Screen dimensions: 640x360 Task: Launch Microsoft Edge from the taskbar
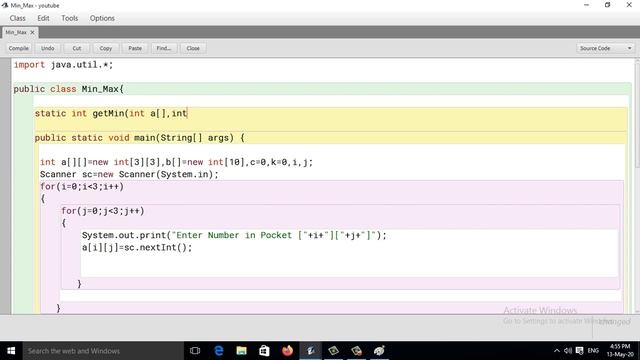tap(219, 351)
